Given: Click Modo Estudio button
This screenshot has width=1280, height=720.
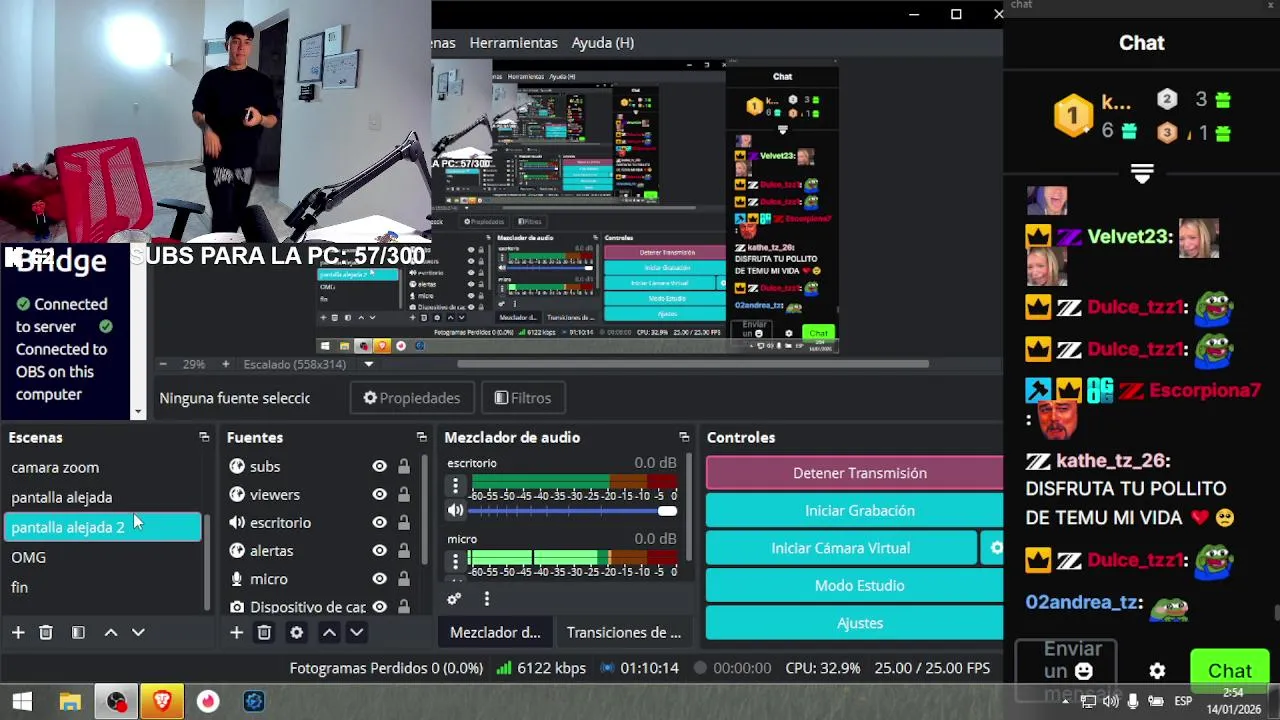Looking at the screenshot, I should 855,585.
